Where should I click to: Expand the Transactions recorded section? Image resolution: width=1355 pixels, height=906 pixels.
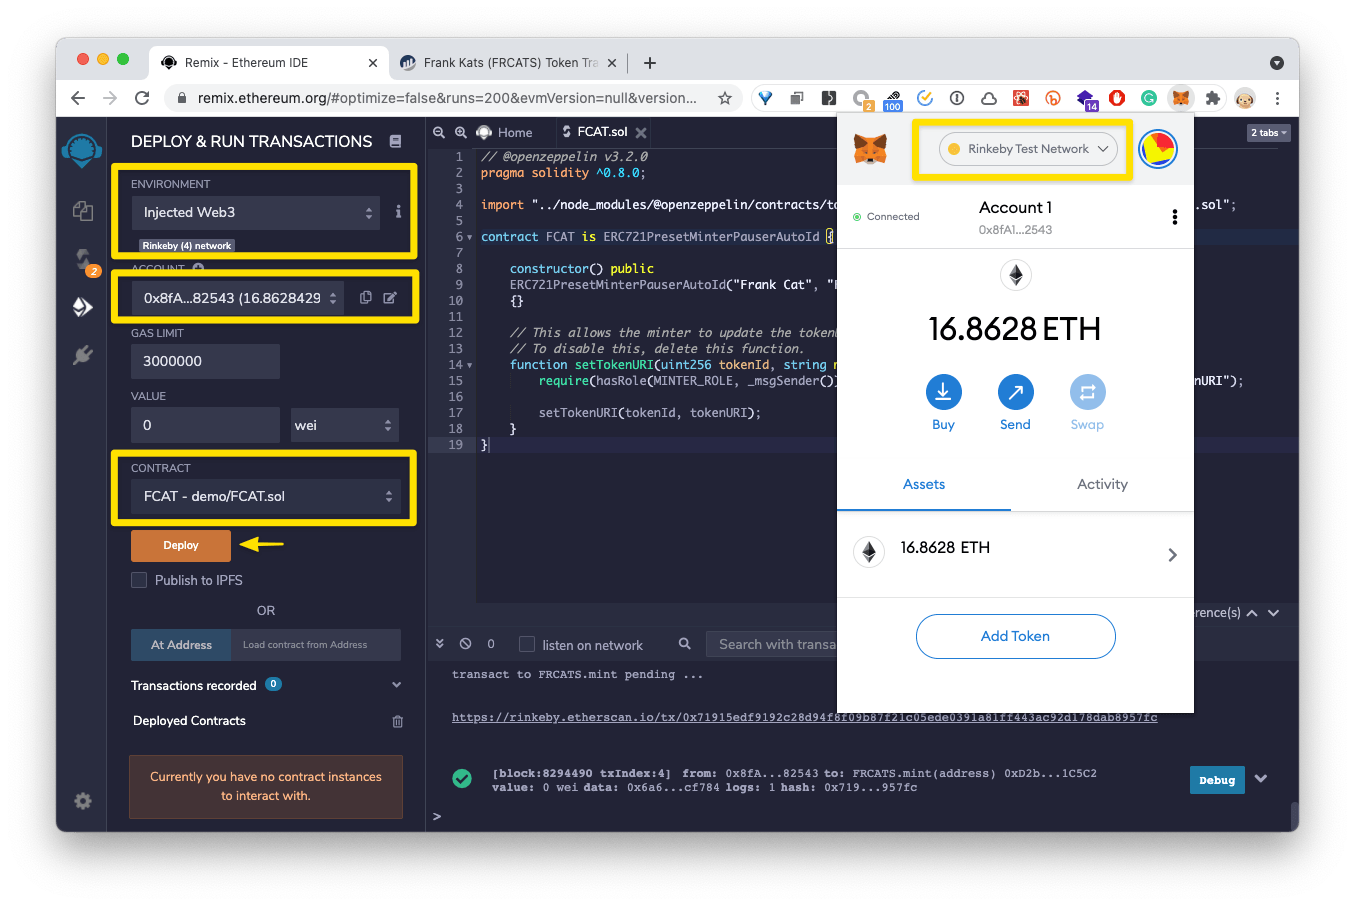pyautogui.click(x=396, y=685)
